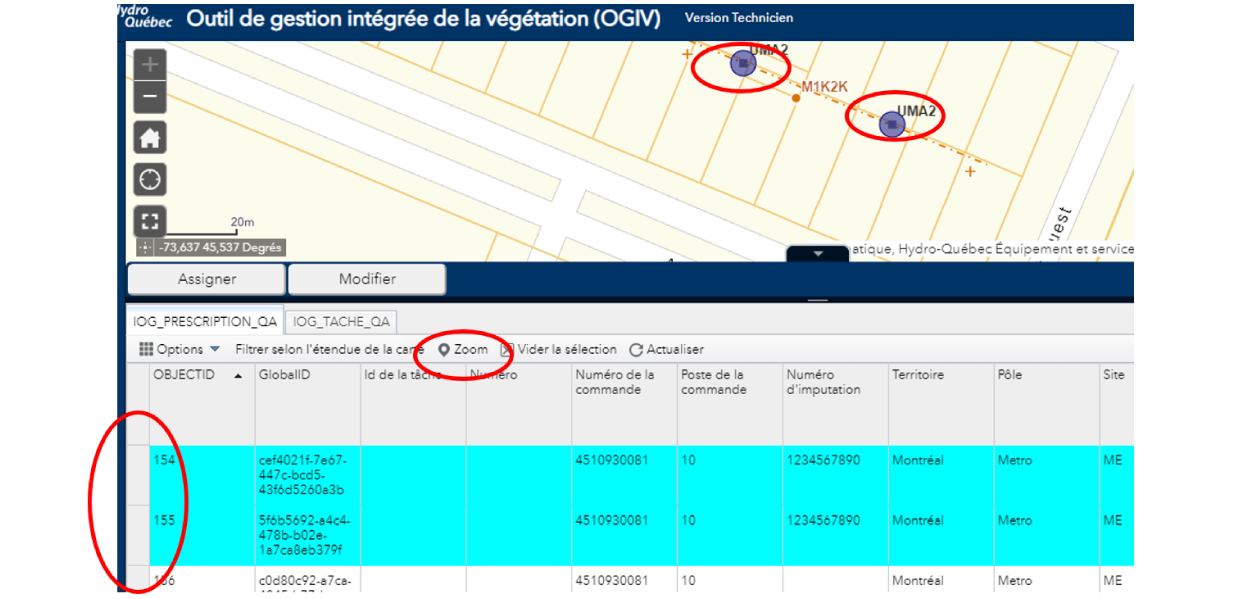Click the Numéro de la commande header
Screen dimensions: 1252x599
[624, 404]
